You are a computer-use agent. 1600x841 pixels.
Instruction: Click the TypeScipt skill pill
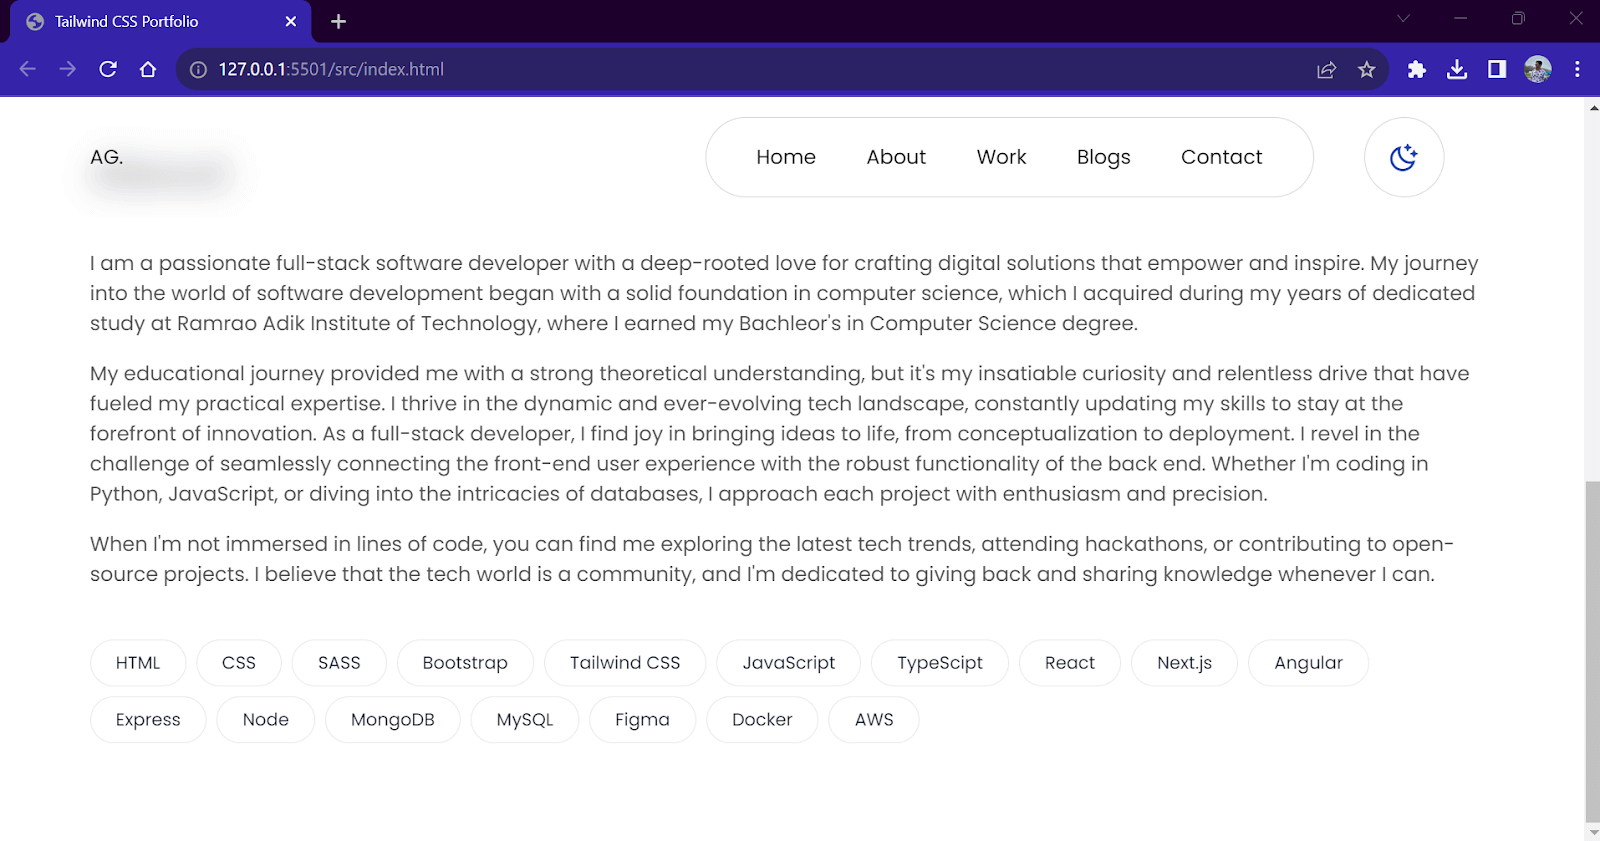940,663
